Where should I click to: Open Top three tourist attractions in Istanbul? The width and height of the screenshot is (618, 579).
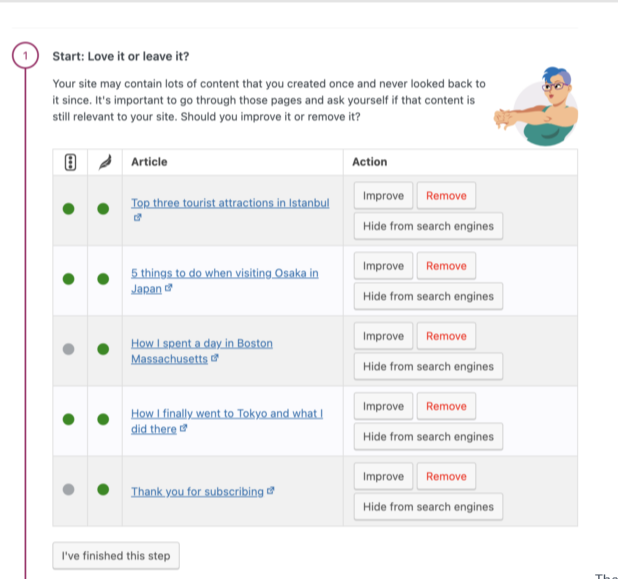[x=229, y=203]
